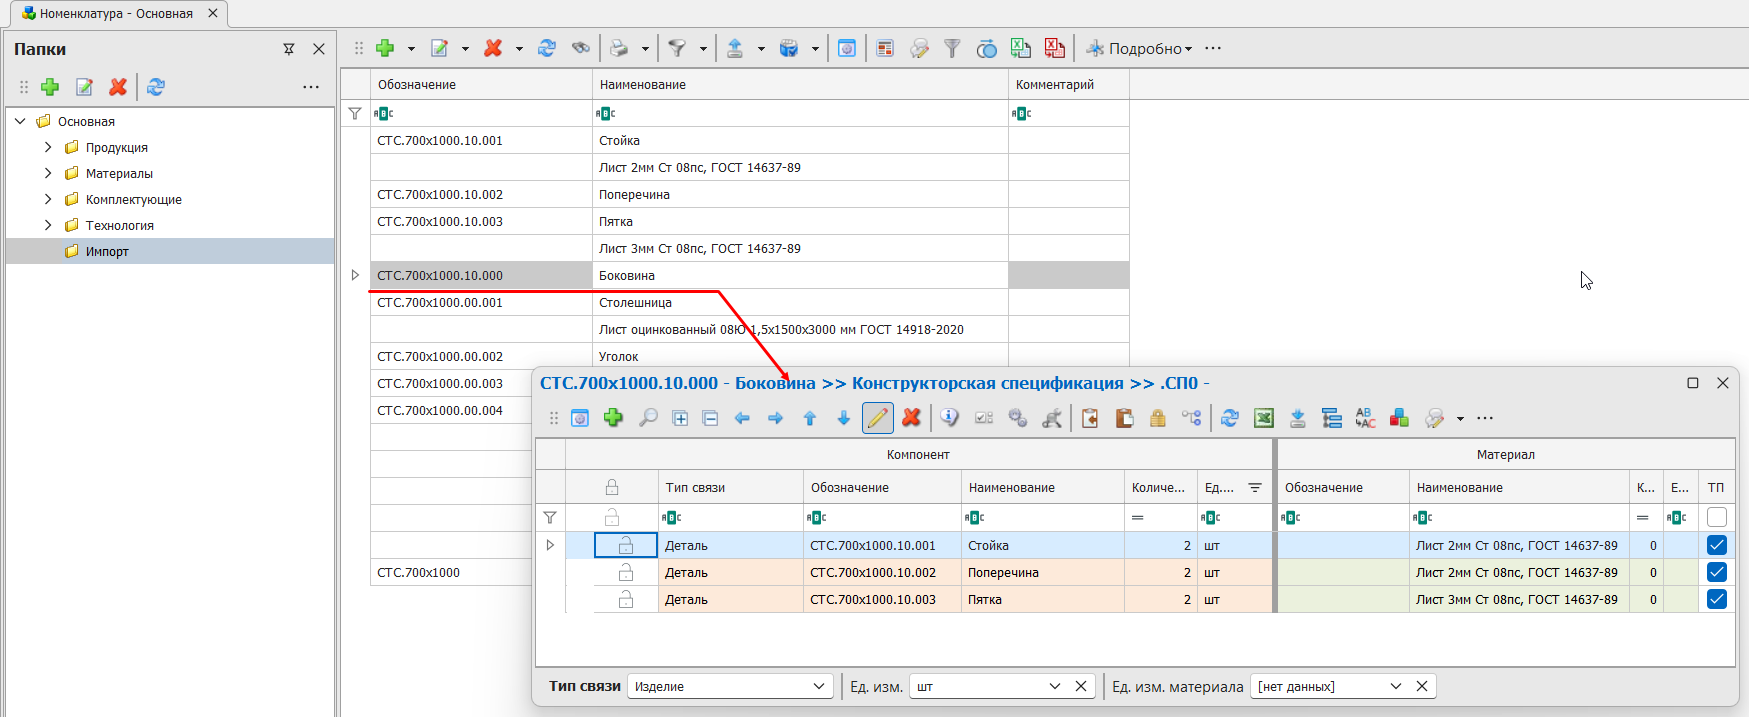Click refresh icon in the Папки panel
The width and height of the screenshot is (1749, 717).
click(156, 87)
